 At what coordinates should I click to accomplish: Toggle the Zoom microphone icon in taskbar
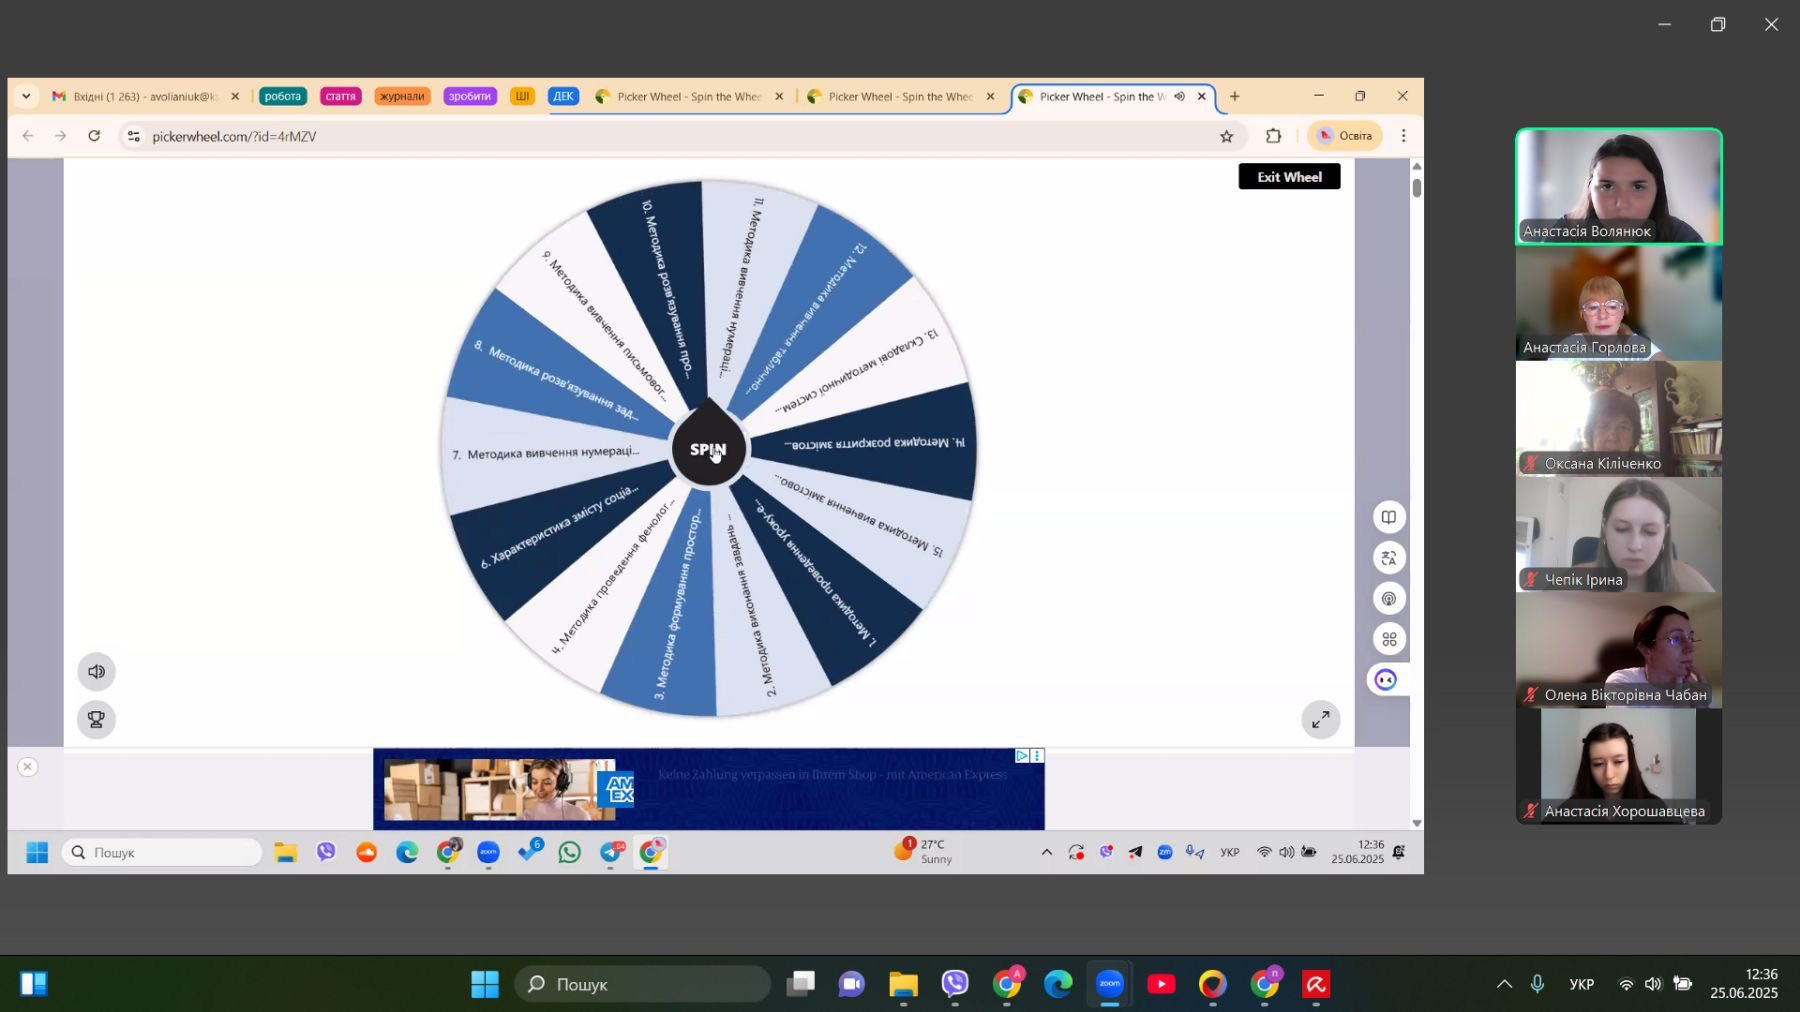coord(1538,984)
